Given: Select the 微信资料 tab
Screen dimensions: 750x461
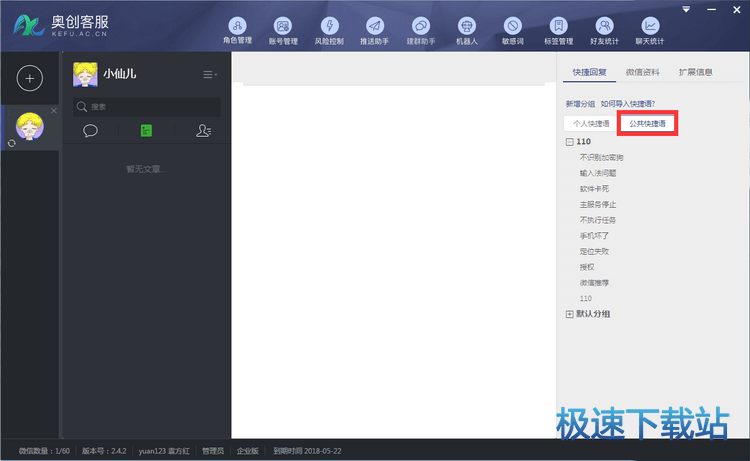Looking at the screenshot, I should tap(642, 72).
